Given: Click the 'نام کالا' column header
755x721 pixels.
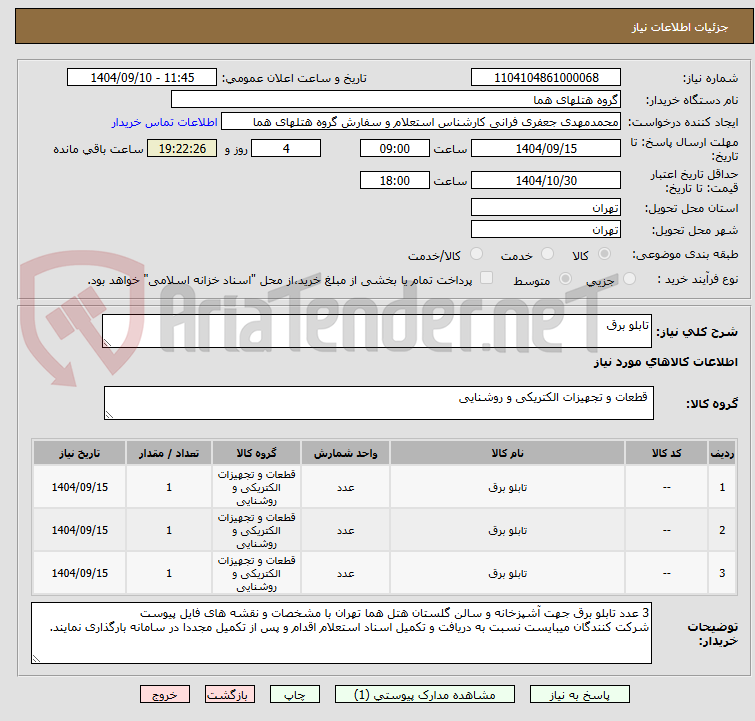Looking at the screenshot, I should click(508, 453).
